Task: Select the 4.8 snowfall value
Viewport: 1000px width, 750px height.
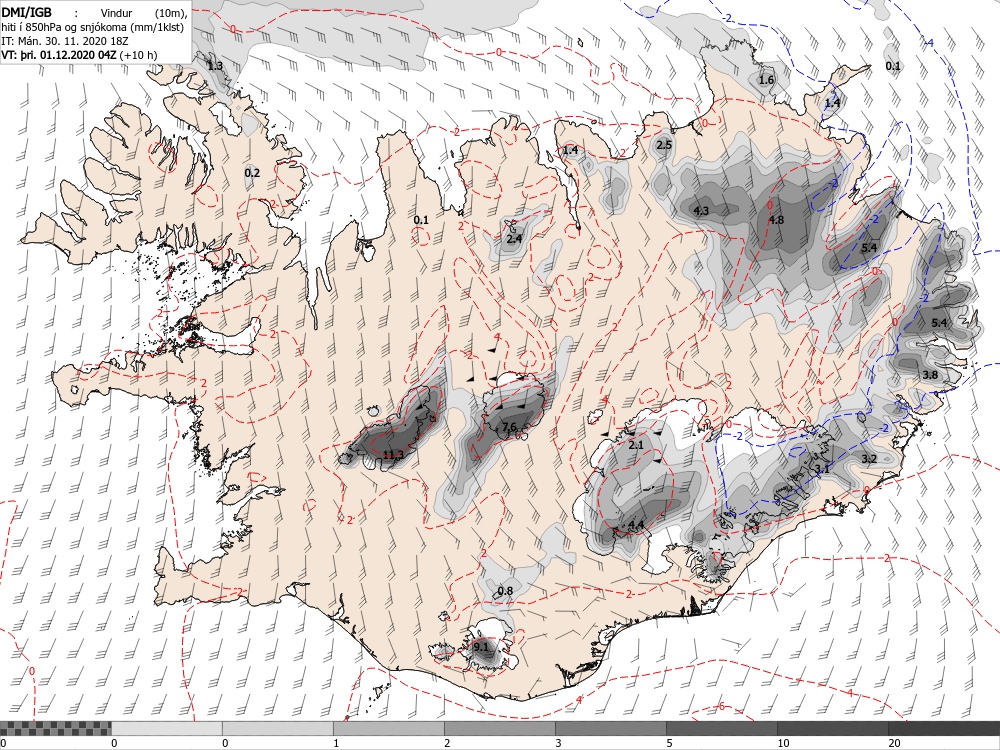Action: point(776,220)
